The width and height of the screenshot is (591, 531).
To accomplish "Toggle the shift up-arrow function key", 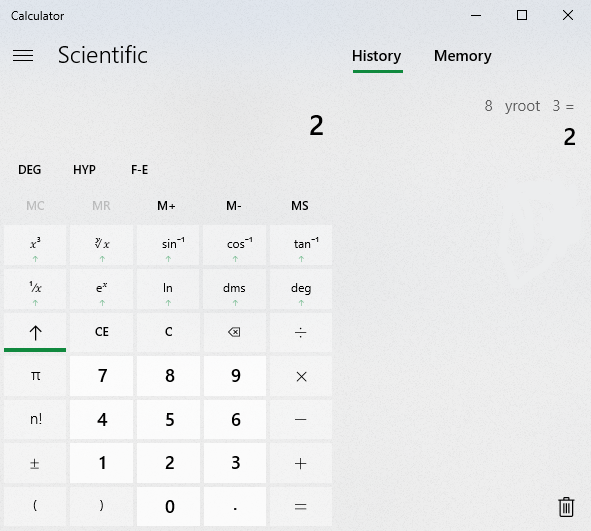I will tap(35, 332).
